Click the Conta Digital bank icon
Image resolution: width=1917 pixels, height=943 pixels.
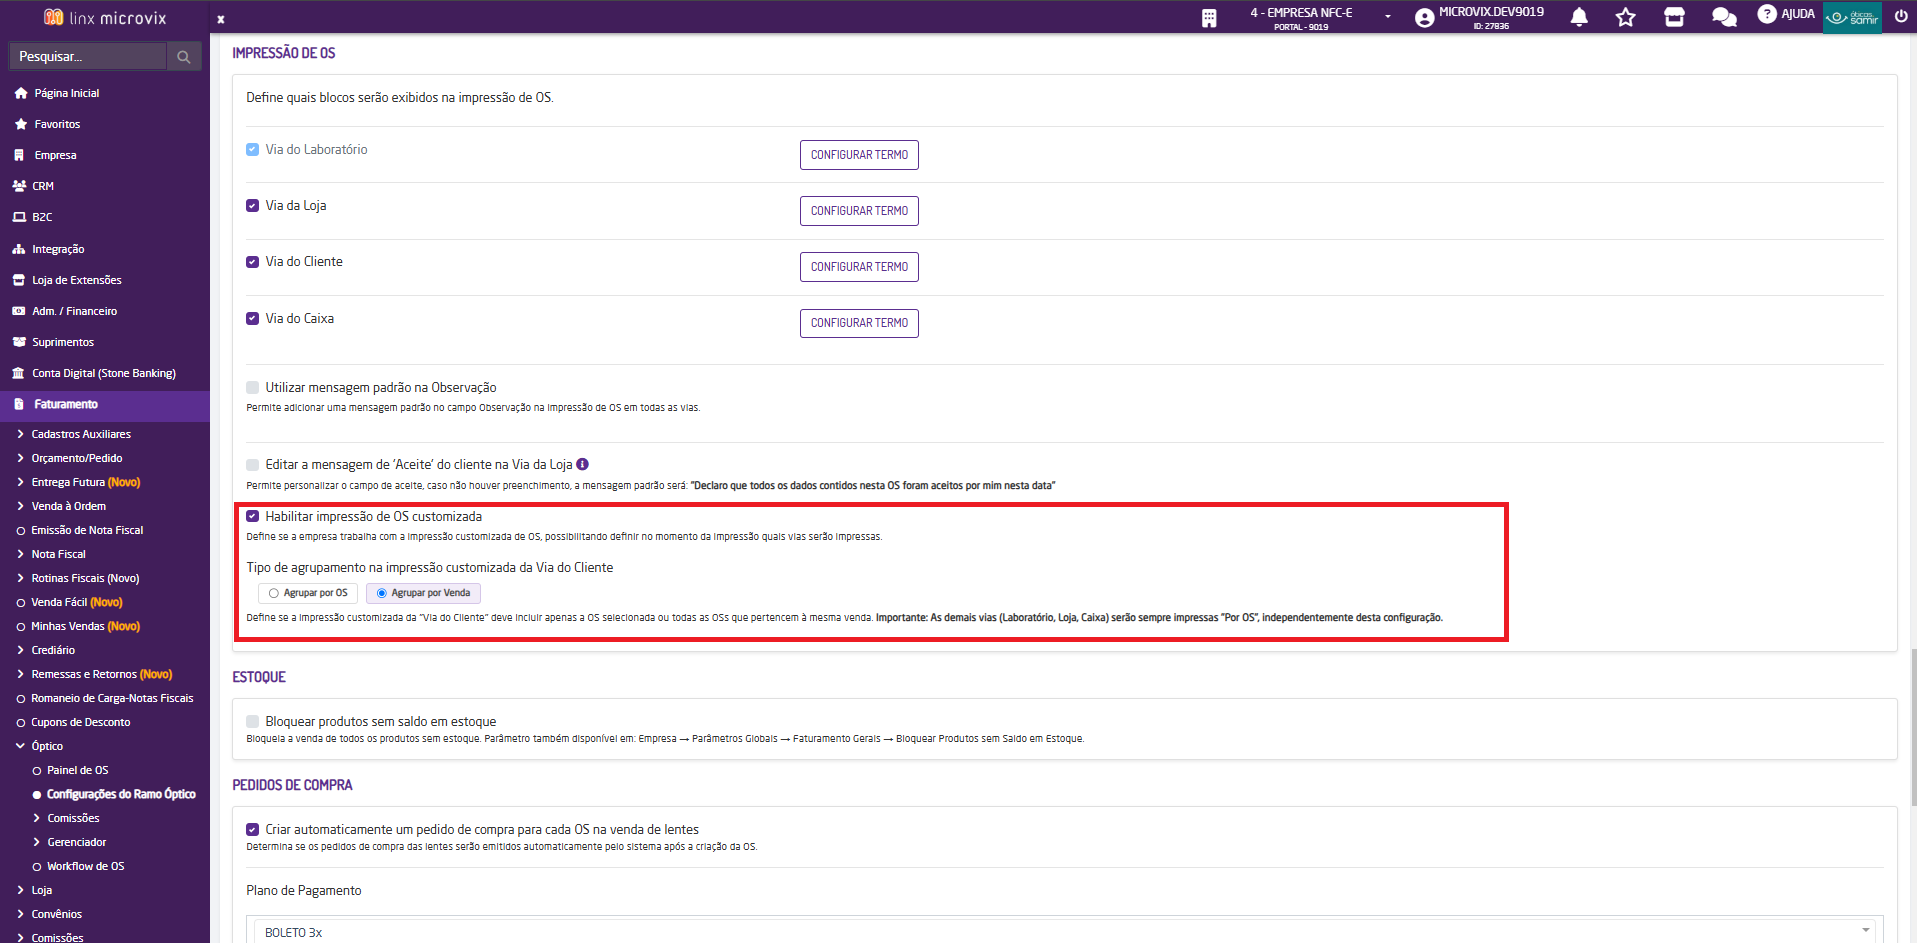18,373
